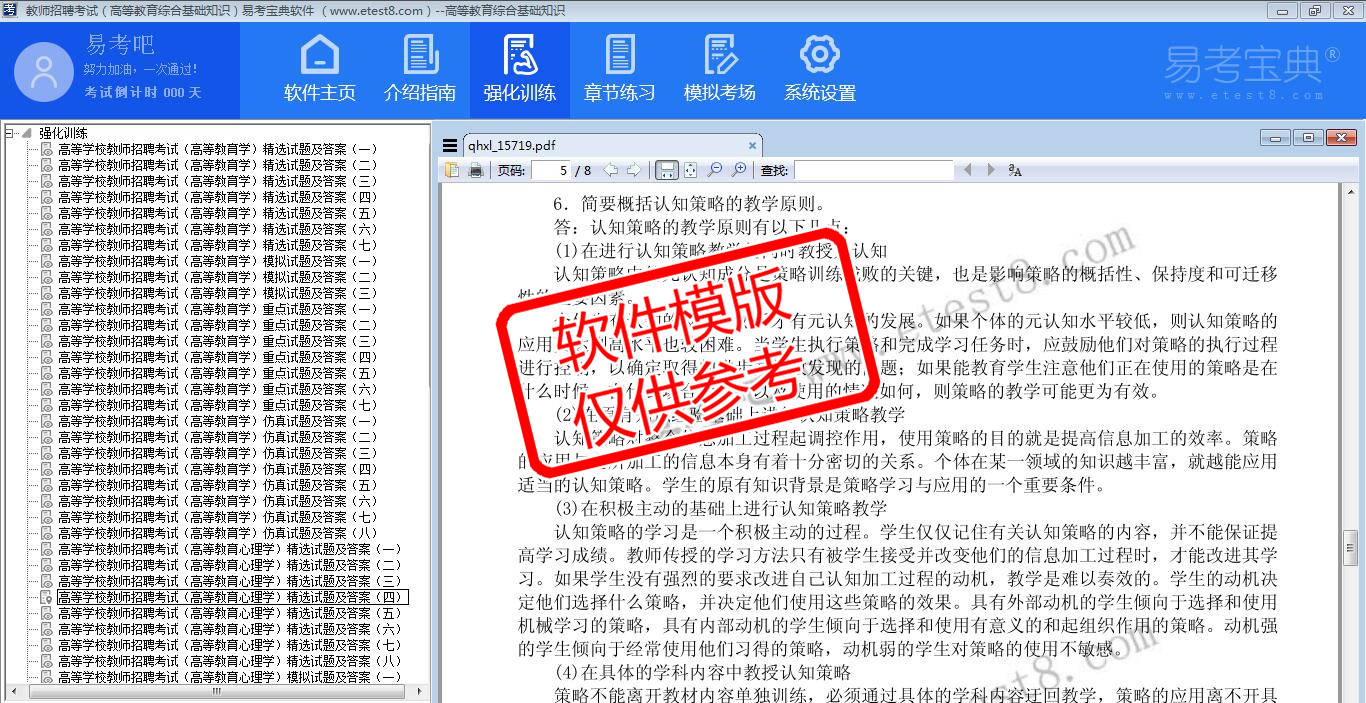Open 高等教育学 精选试题及答案（三）
This screenshot has width=1366, height=703.
pos(218,181)
